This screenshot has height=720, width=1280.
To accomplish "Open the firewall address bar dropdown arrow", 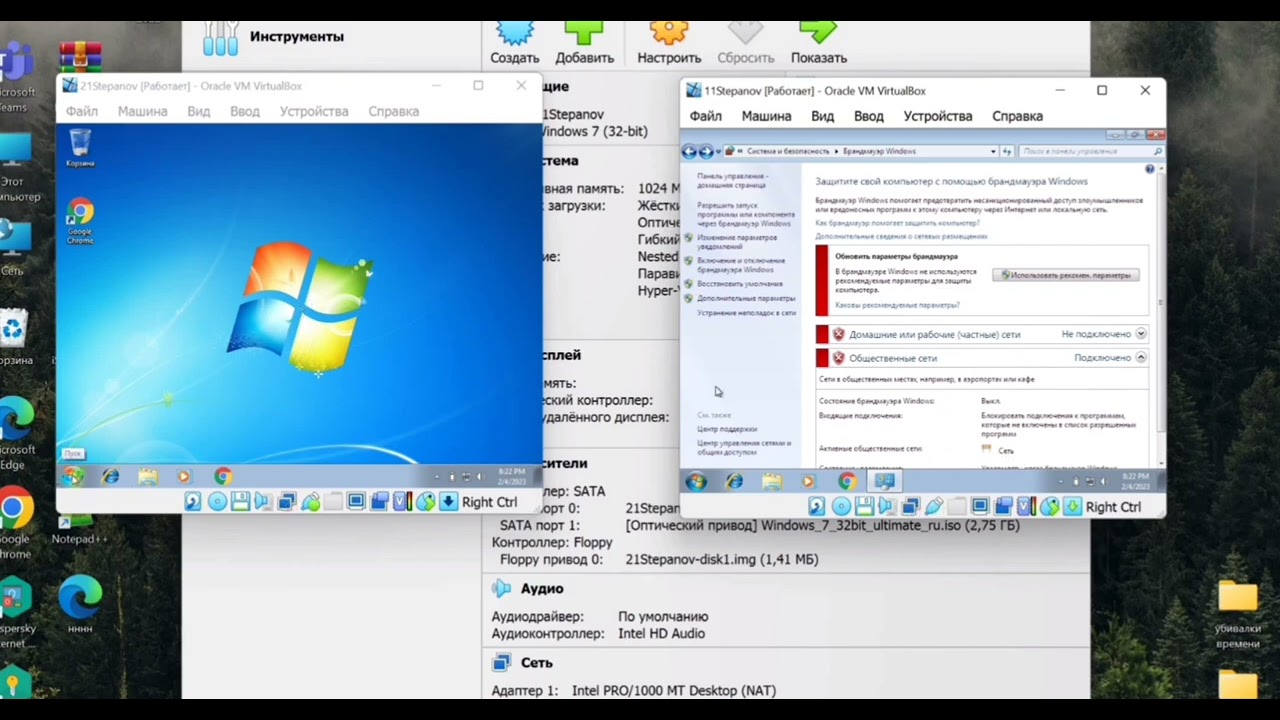I will point(993,151).
